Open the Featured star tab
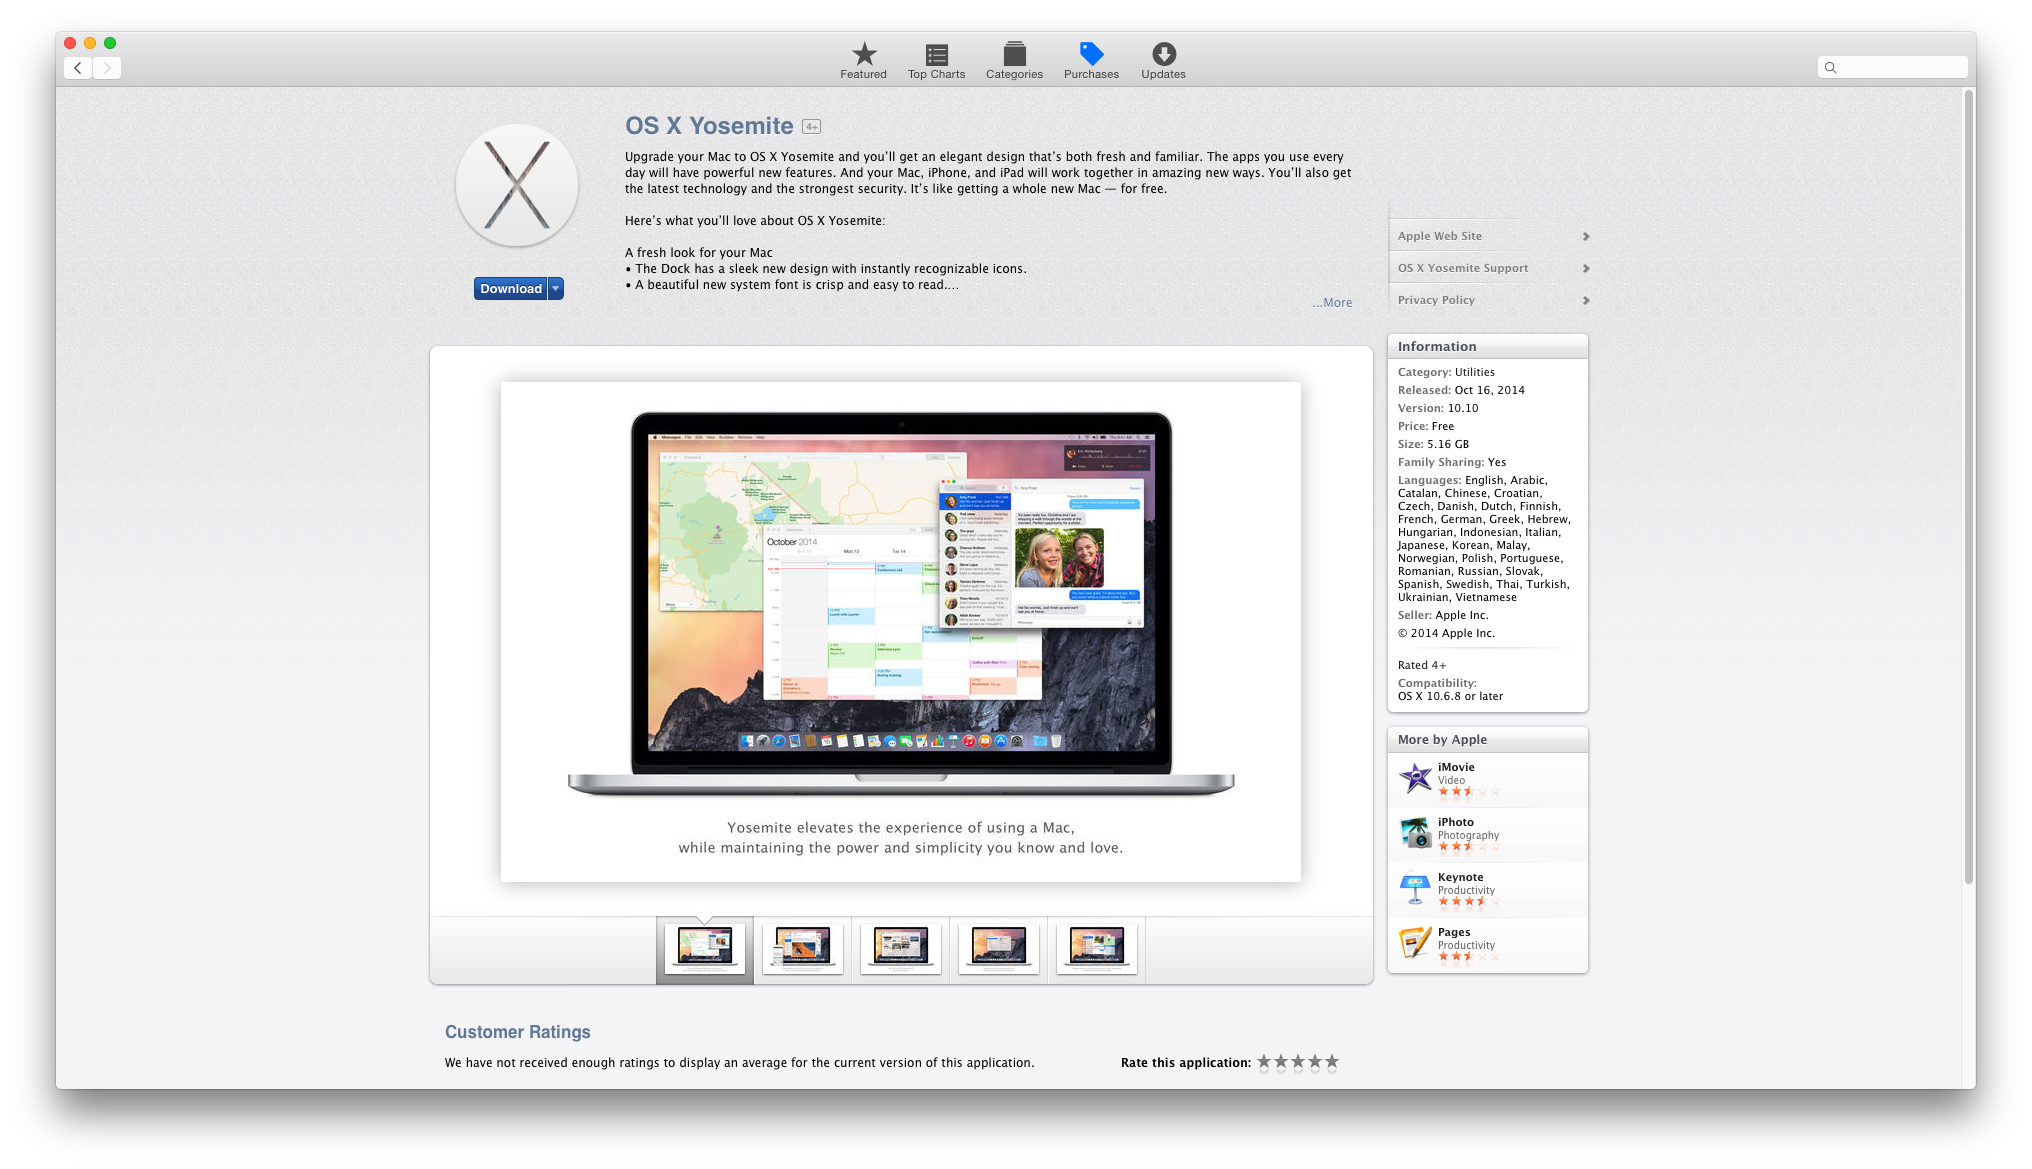The image size is (2032, 1169). [x=863, y=61]
